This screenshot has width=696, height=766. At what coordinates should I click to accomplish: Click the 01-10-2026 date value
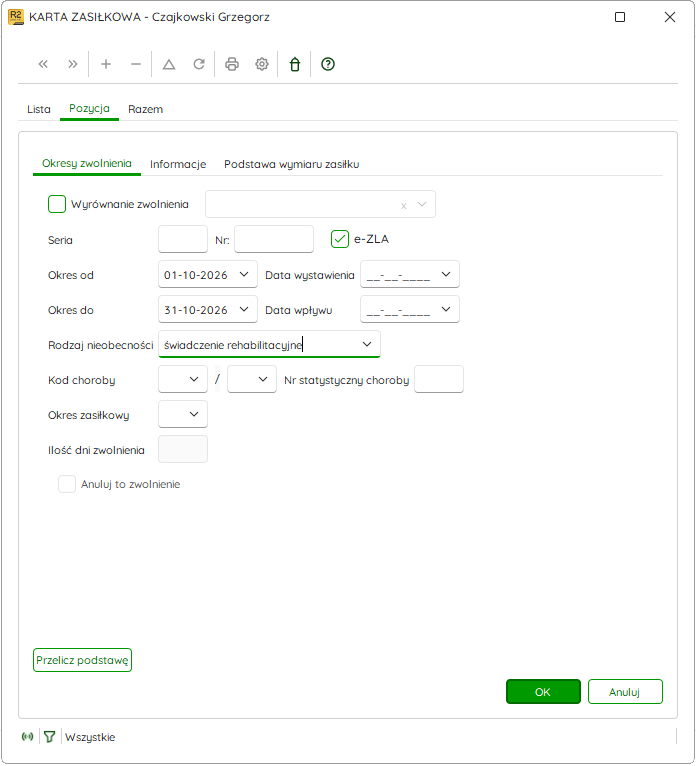196,275
